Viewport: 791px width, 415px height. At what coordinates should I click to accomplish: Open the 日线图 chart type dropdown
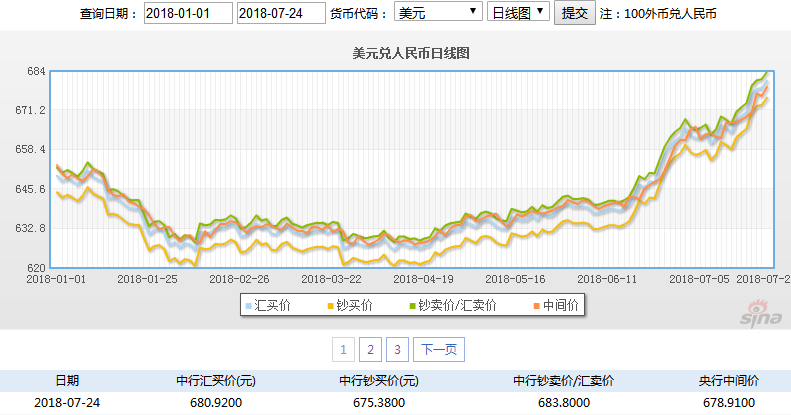[518, 12]
